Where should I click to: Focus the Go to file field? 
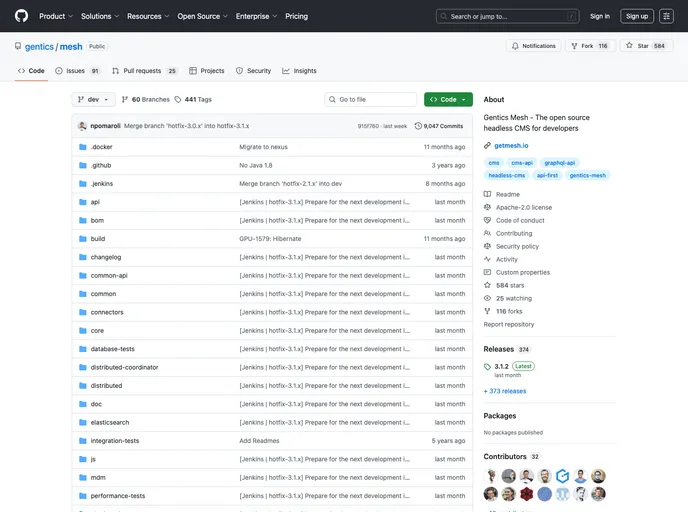371,100
